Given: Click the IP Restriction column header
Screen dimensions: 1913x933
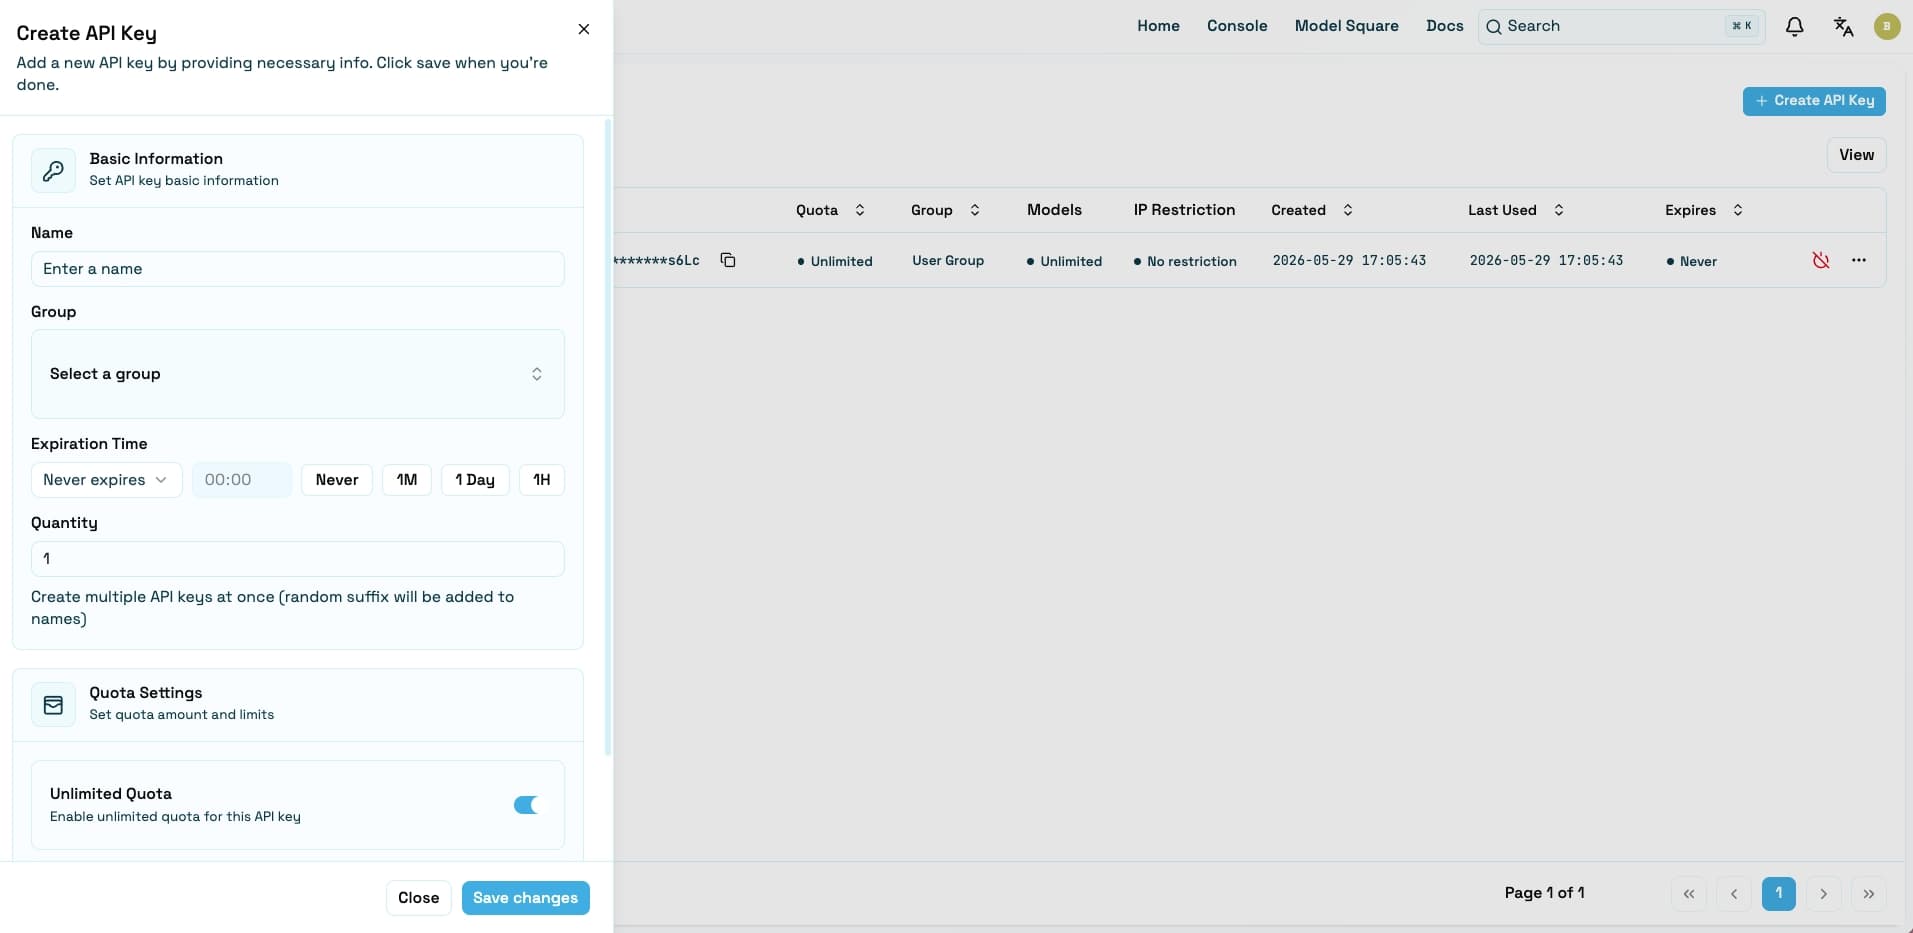Looking at the screenshot, I should [1184, 210].
